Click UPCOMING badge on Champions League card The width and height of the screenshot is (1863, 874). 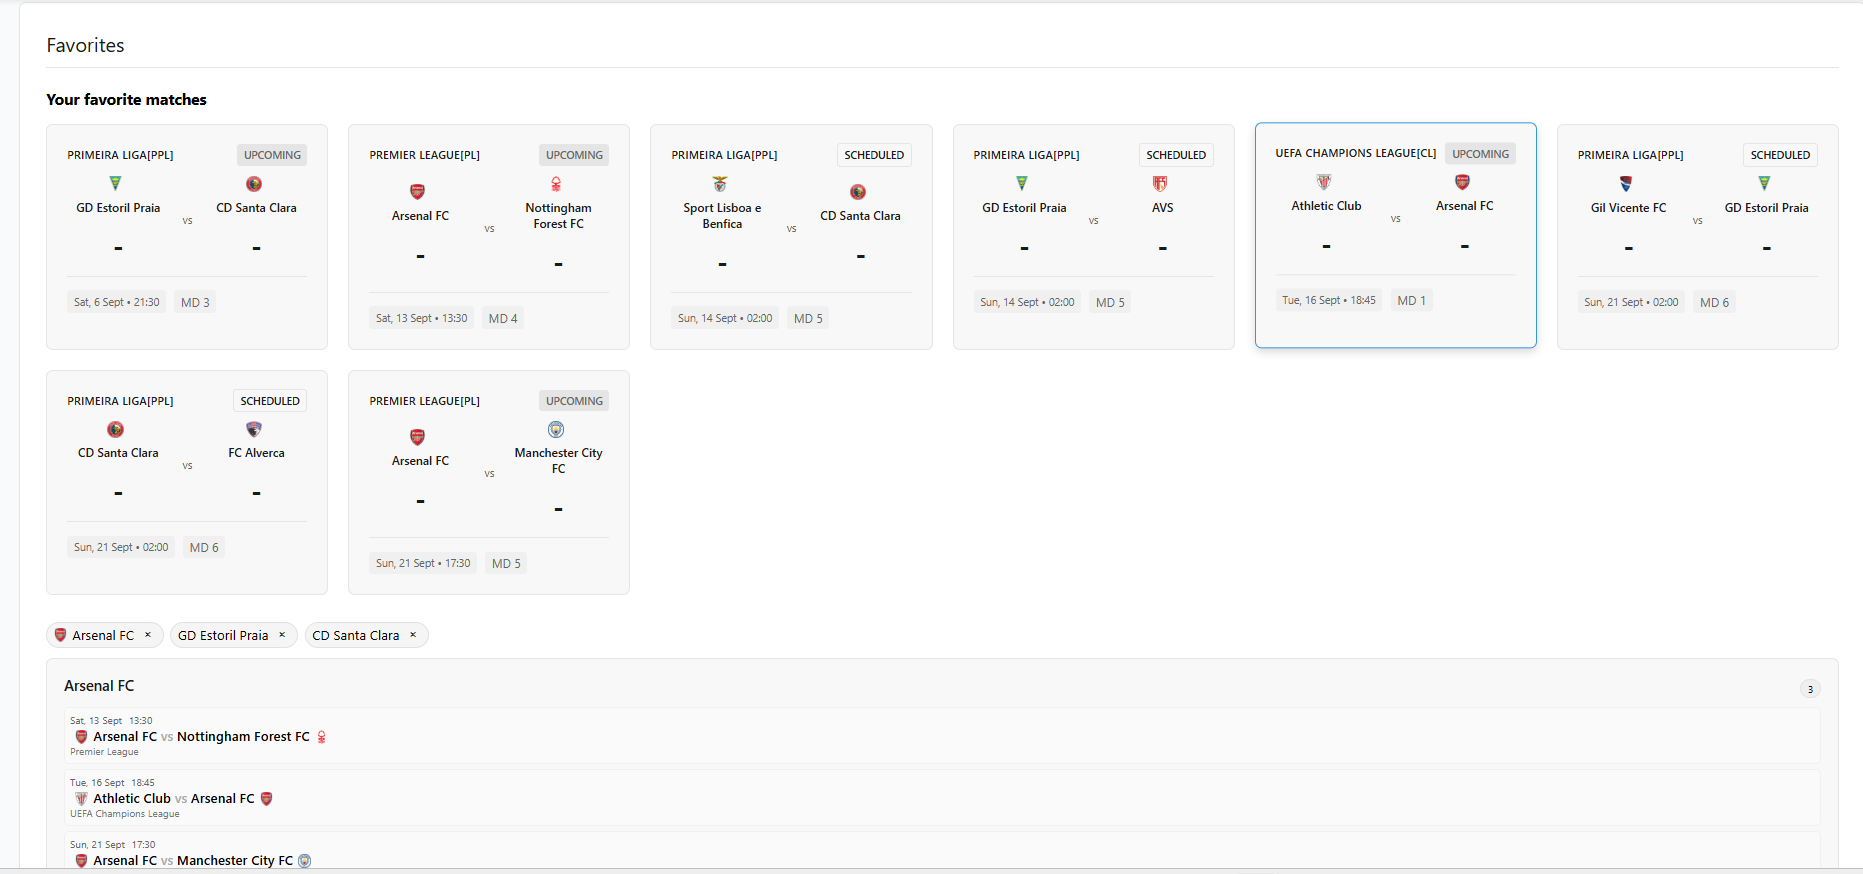1480,154
